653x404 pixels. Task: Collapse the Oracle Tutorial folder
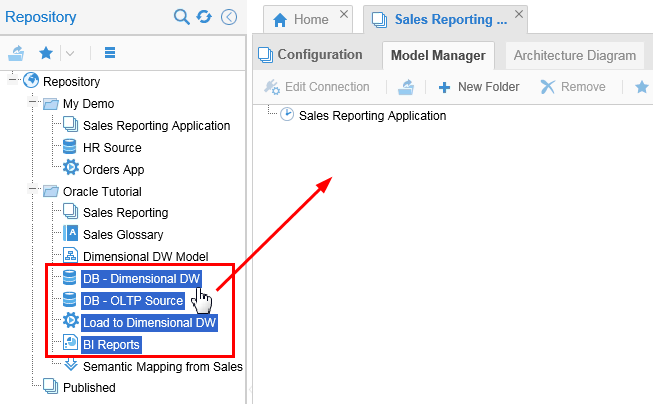click(x=32, y=189)
